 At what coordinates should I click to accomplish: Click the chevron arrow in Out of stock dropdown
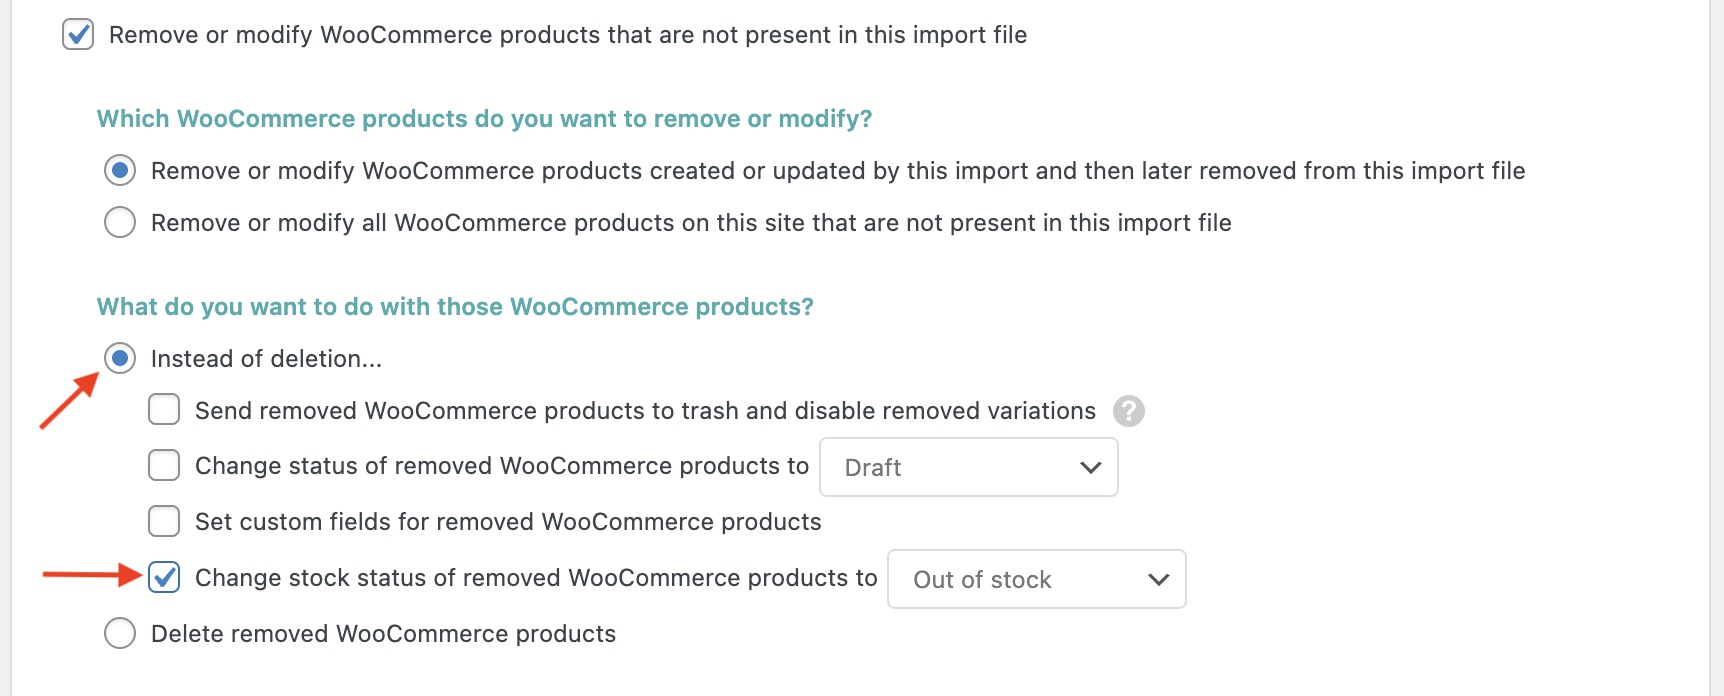pos(1158,579)
